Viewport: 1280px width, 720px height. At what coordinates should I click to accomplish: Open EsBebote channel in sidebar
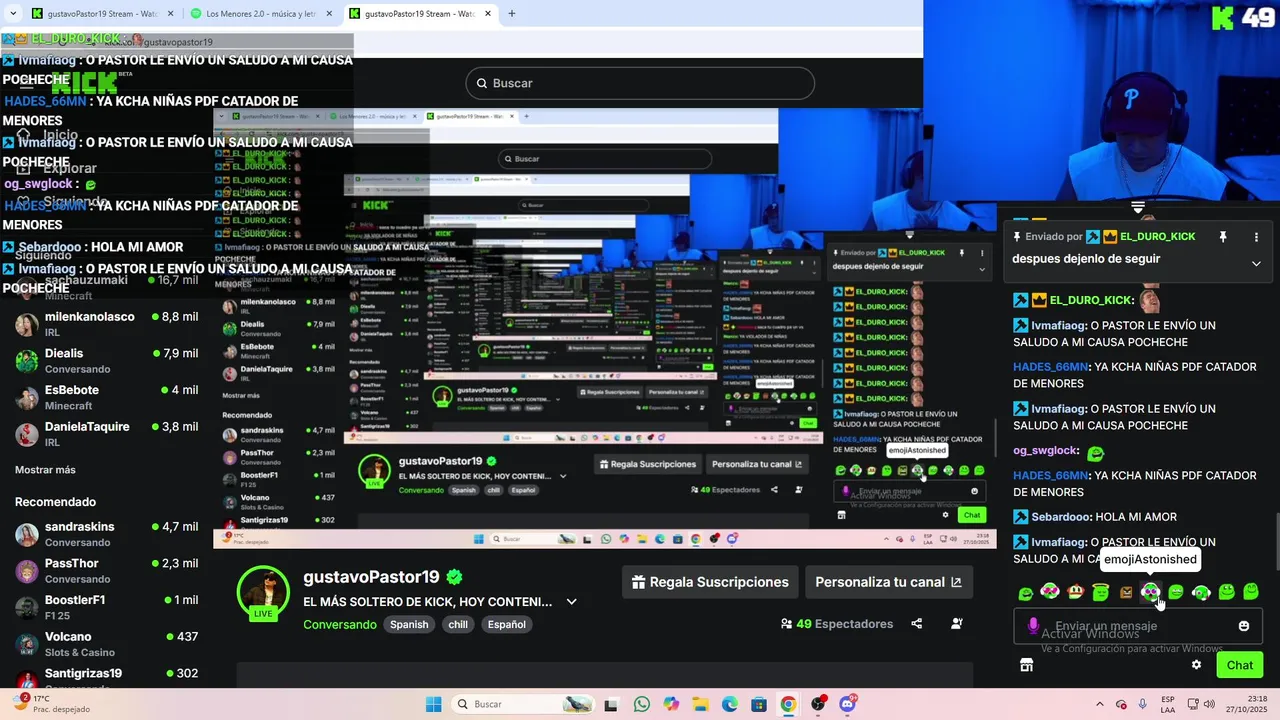[x=106, y=397]
